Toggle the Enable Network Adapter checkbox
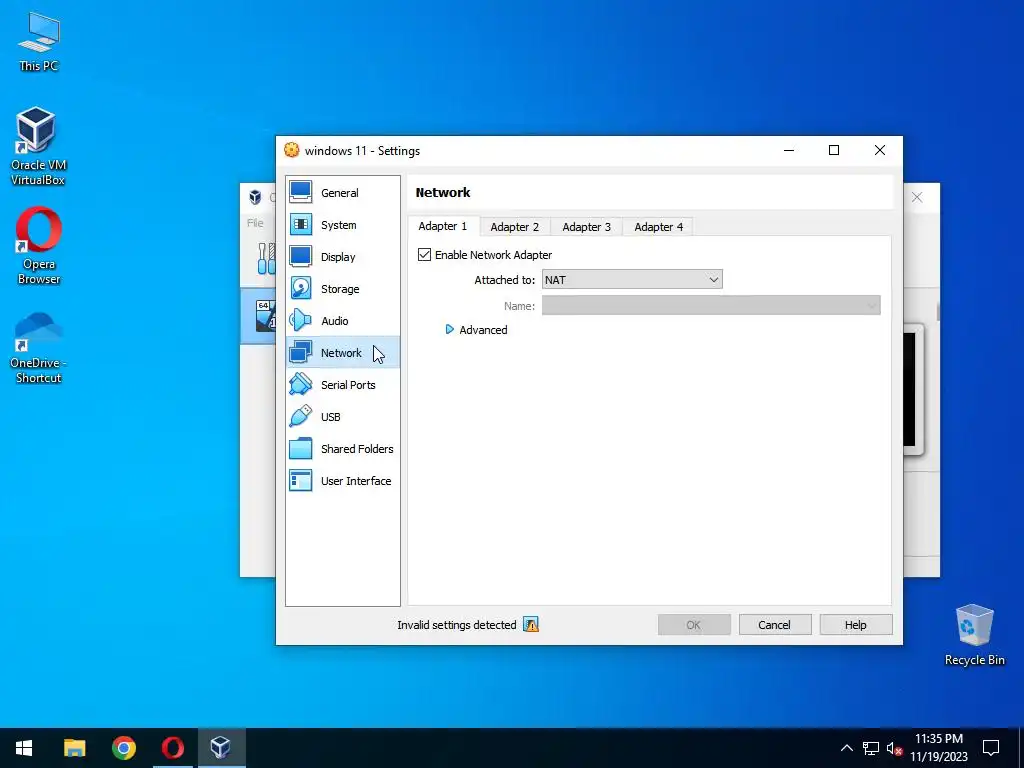1024x768 pixels. click(x=424, y=255)
